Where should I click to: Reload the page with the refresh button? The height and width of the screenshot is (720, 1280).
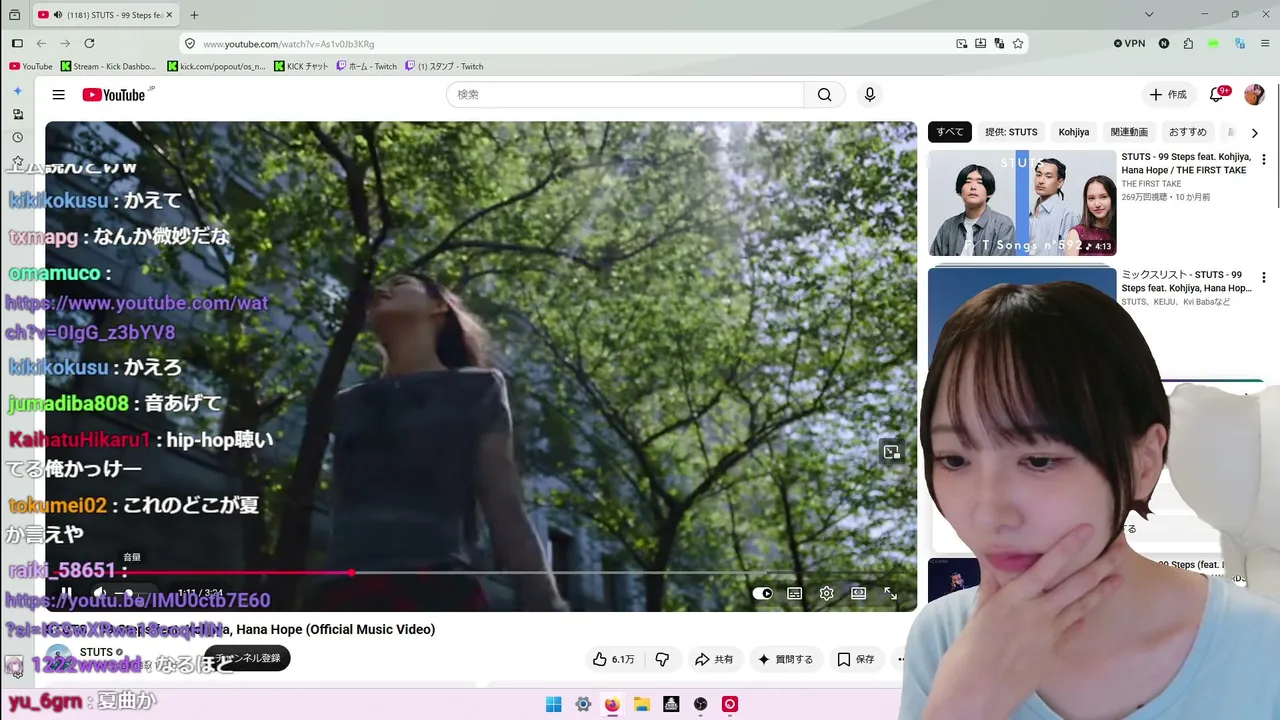point(89,44)
